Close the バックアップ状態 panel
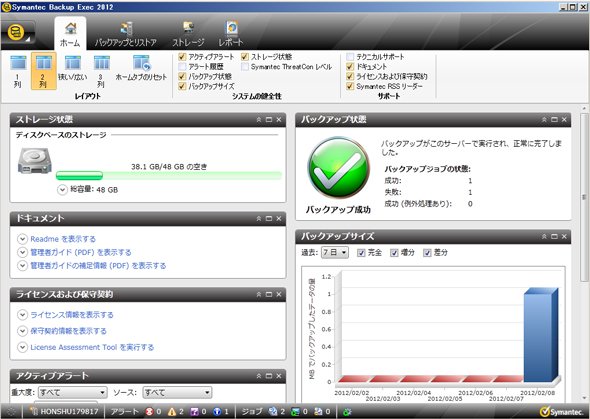Viewport: 590px width, 419px height. click(564, 120)
